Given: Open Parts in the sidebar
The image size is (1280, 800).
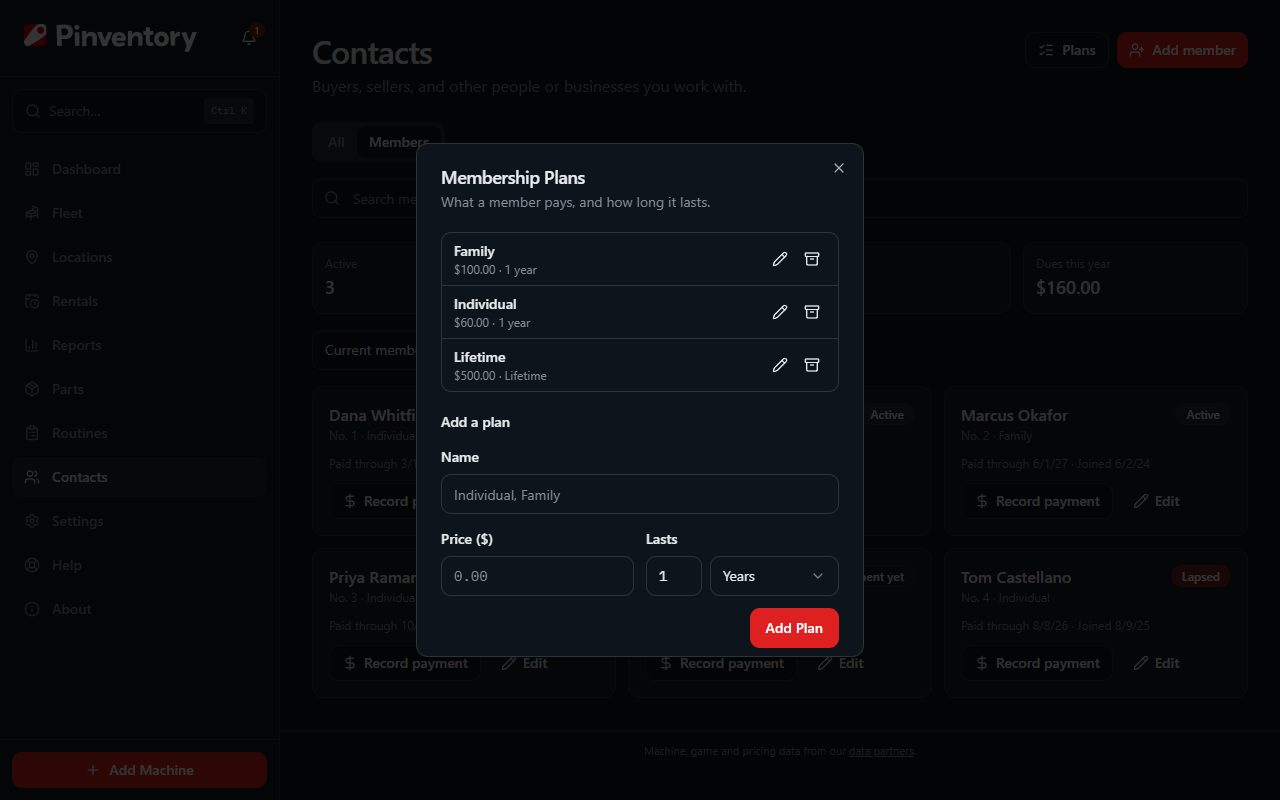Looking at the screenshot, I should (x=139, y=389).
